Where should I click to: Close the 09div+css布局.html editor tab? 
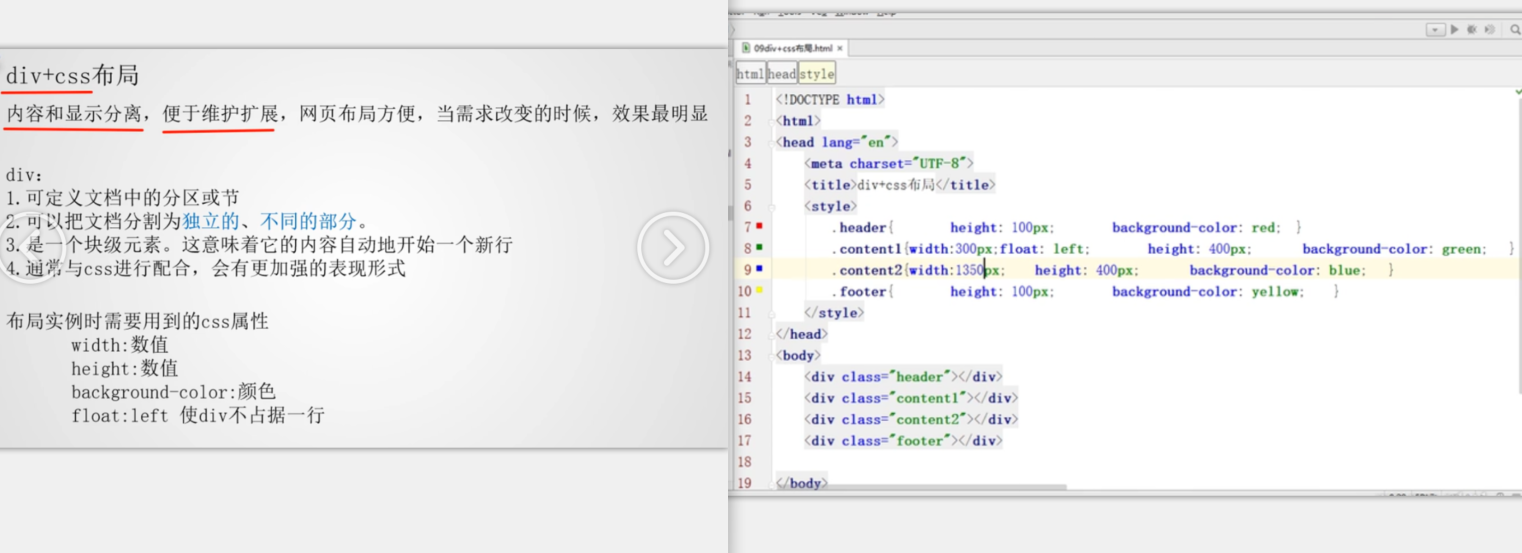[840, 48]
